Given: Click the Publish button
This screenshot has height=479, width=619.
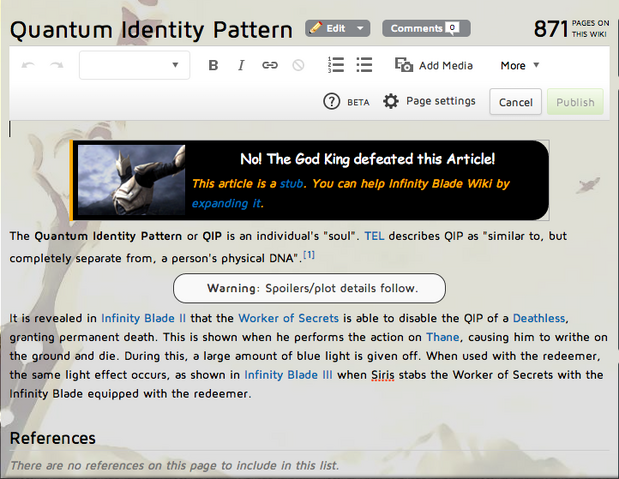Looking at the screenshot, I should pyautogui.click(x=575, y=102).
